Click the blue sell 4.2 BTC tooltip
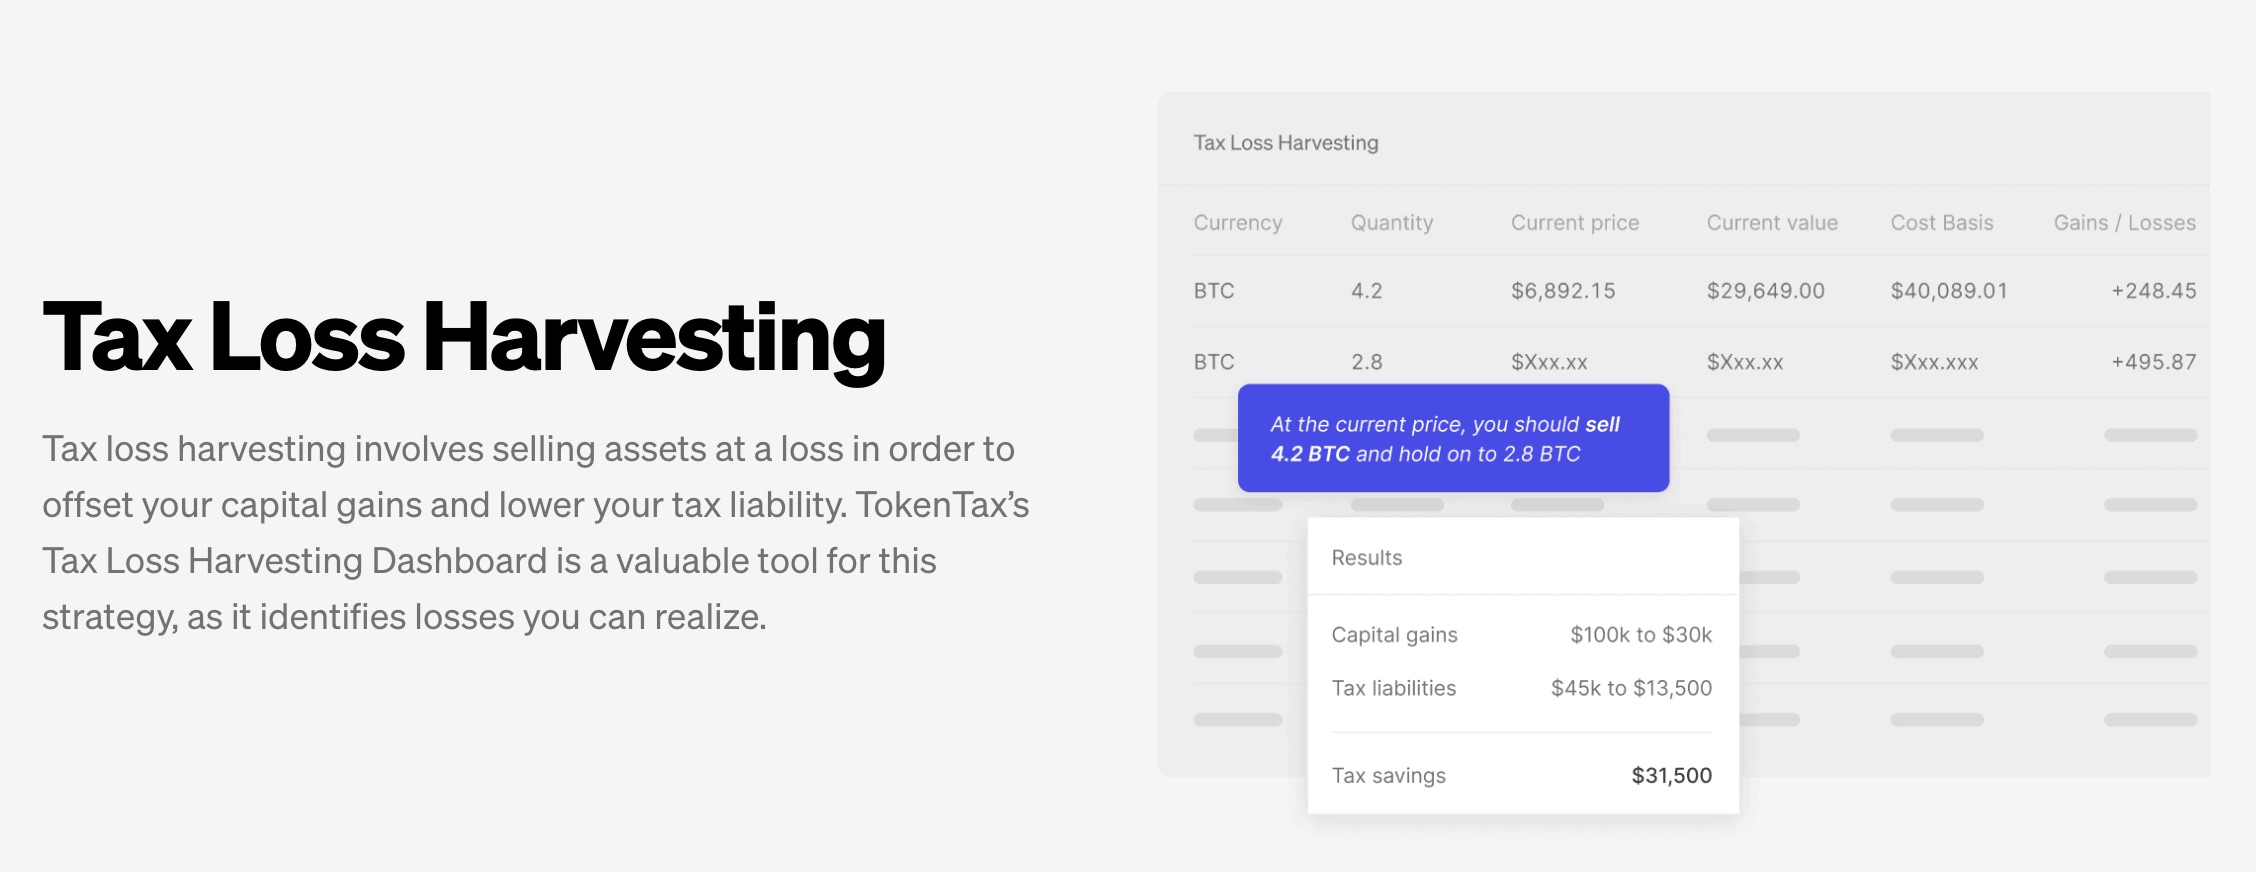This screenshot has width=2256, height=872. (1454, 438)
